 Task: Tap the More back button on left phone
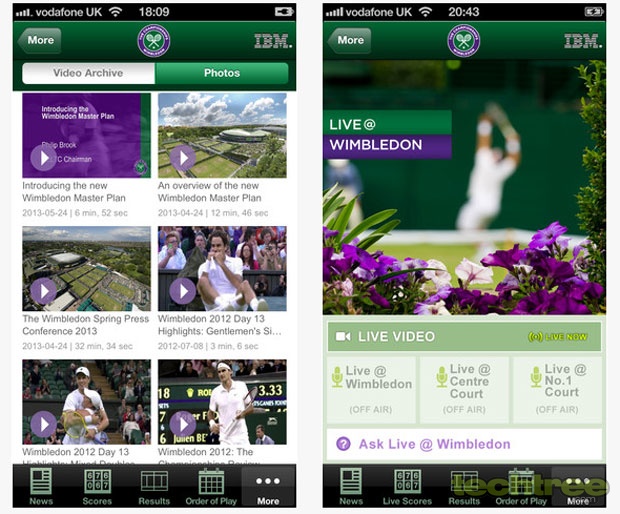pos(40,40)
